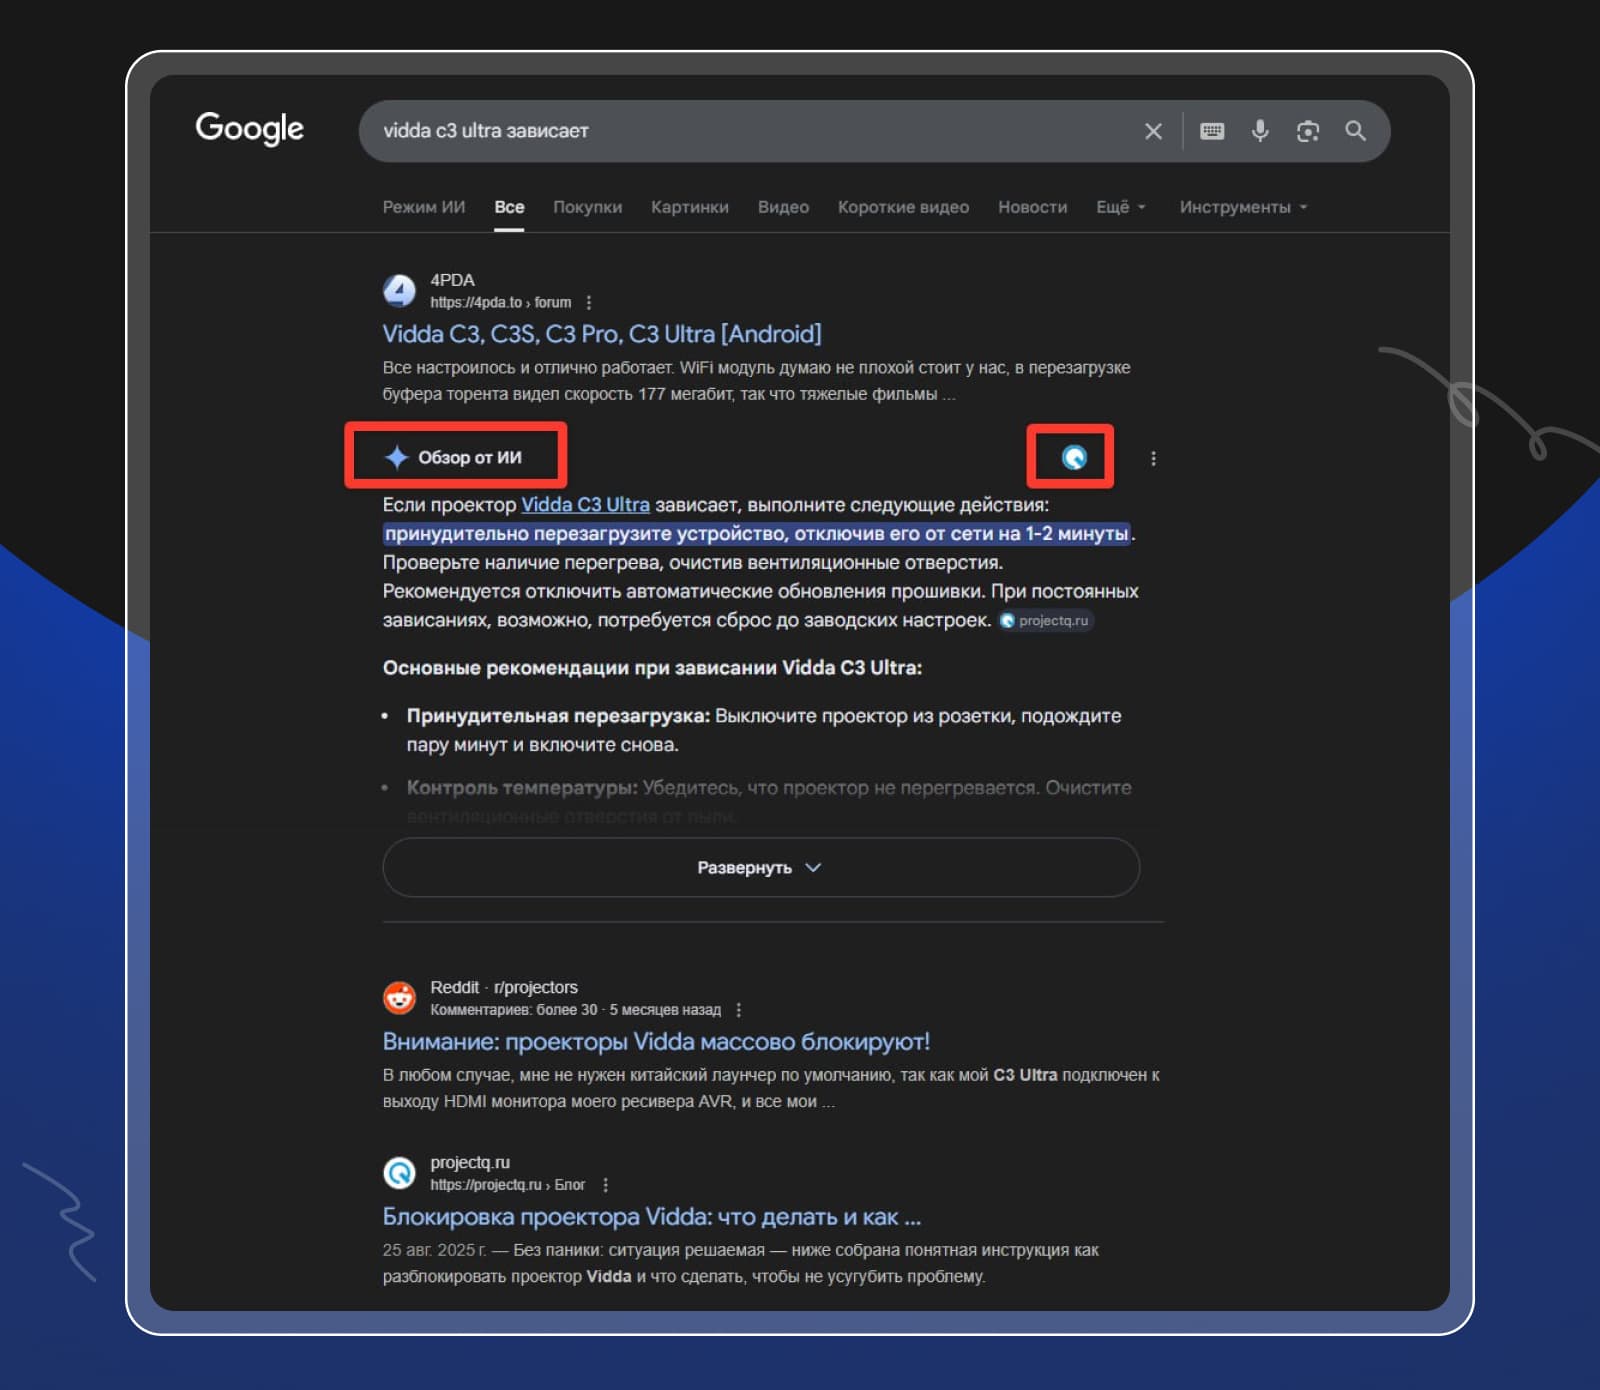Click the projectq.ru source chip
This screenshot has height=1390, width=1600.
1046,621
